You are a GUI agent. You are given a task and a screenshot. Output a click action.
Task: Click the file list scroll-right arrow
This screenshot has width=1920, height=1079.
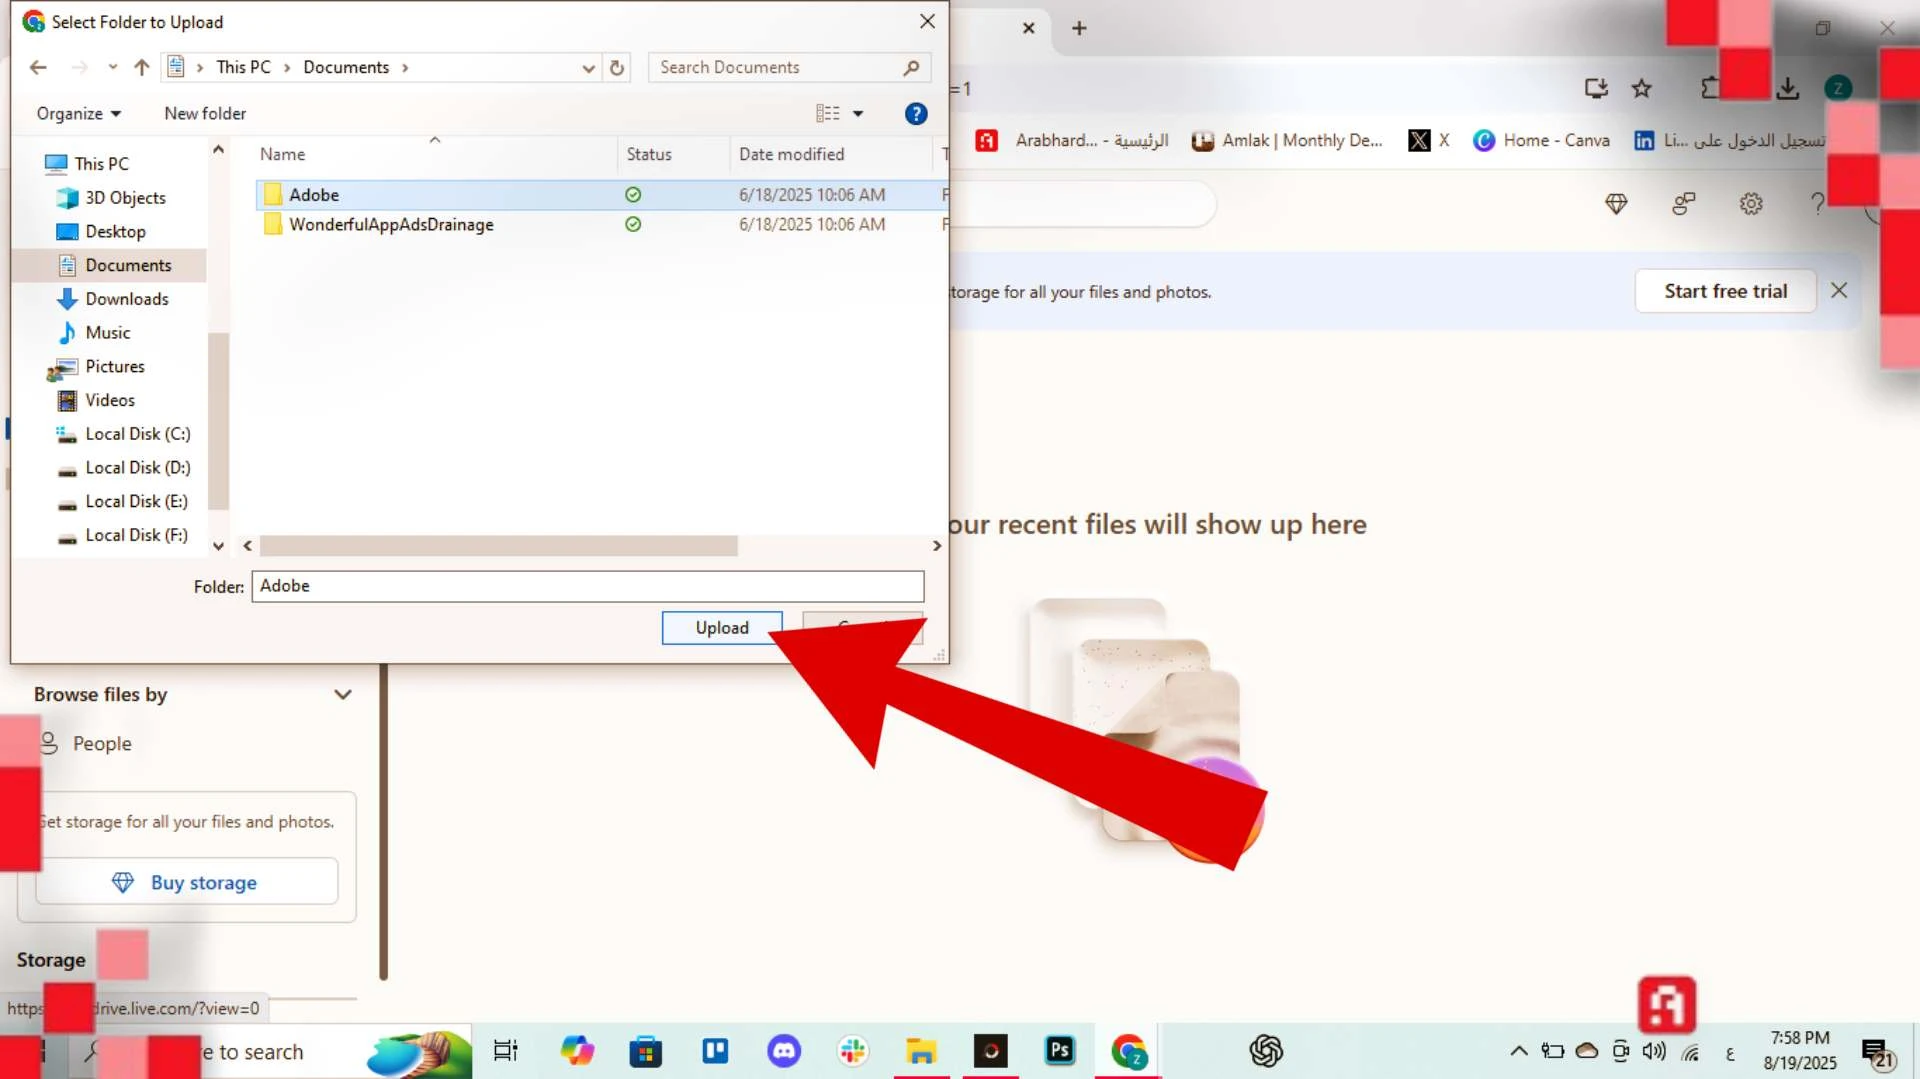coord(937,546)
